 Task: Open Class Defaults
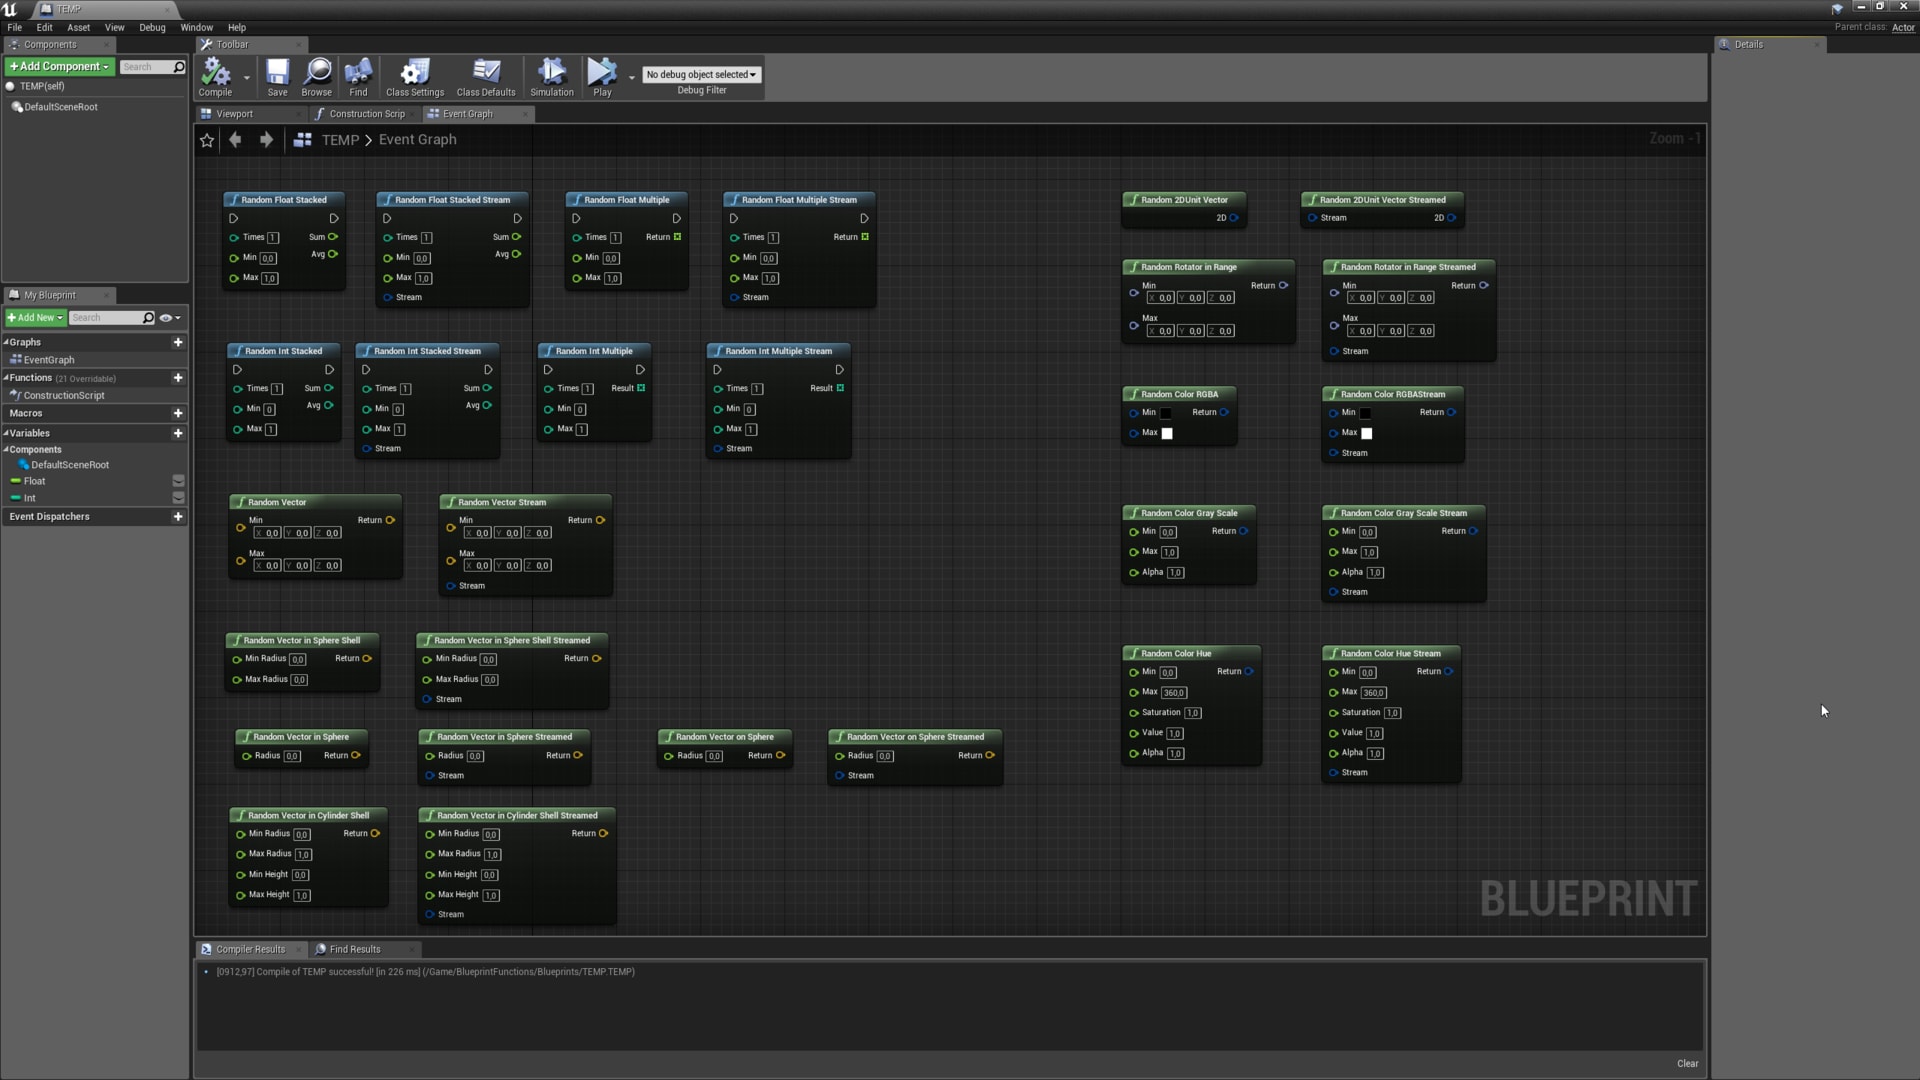pos(486,75)
